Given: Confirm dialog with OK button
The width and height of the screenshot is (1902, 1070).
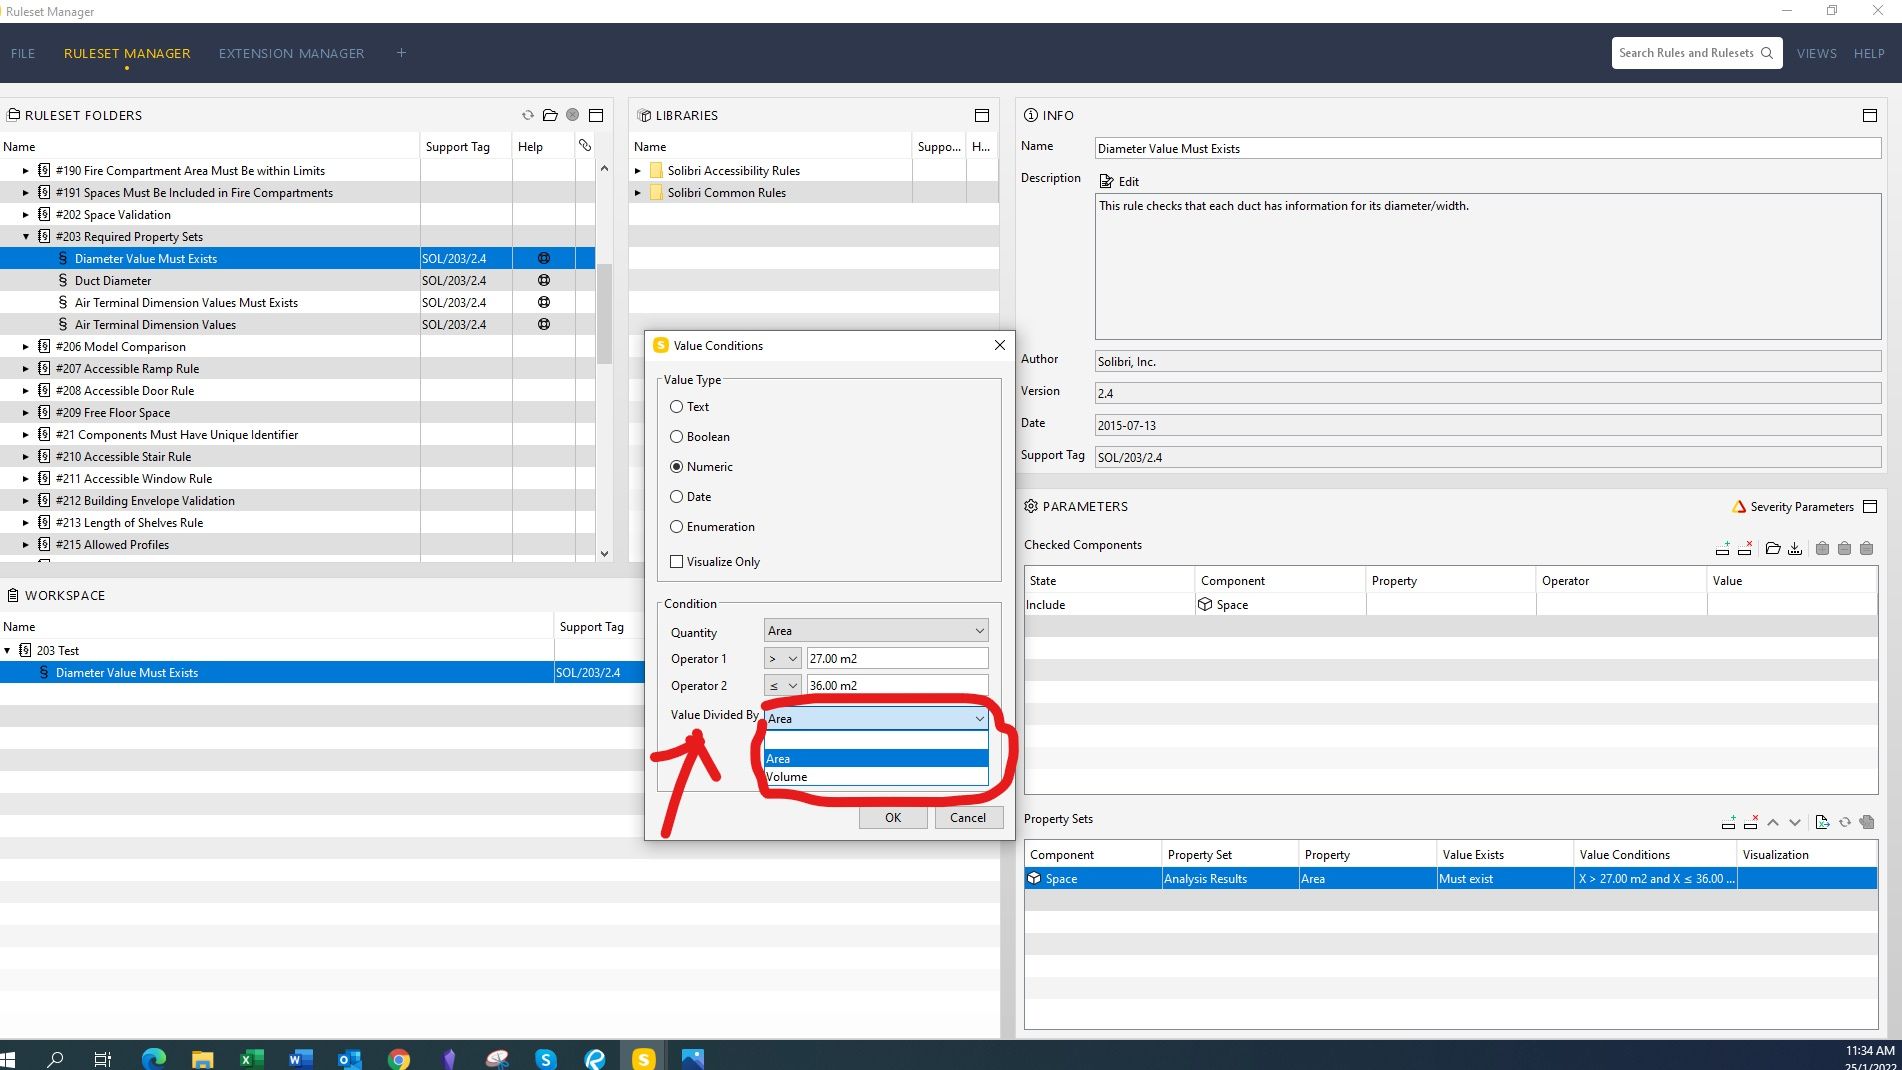Looking at the screenshot, I should coord(892,818).
